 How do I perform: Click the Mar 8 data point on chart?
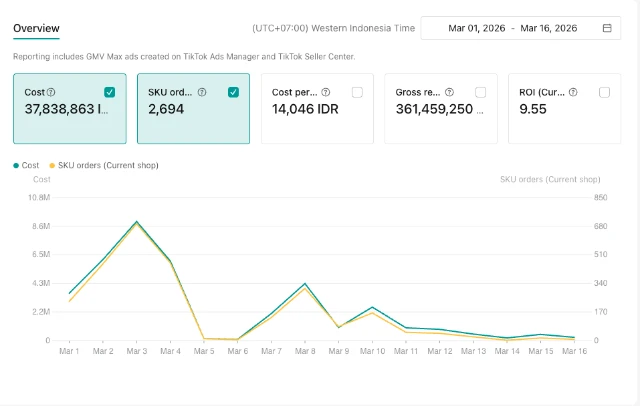coord(305,284)
